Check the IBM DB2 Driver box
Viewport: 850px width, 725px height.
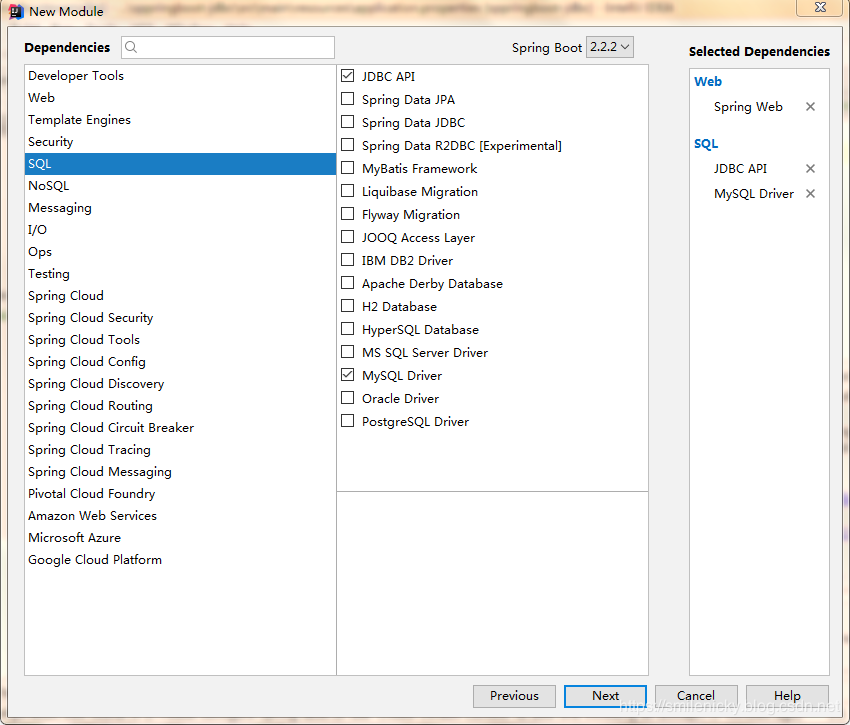[347, 260]
